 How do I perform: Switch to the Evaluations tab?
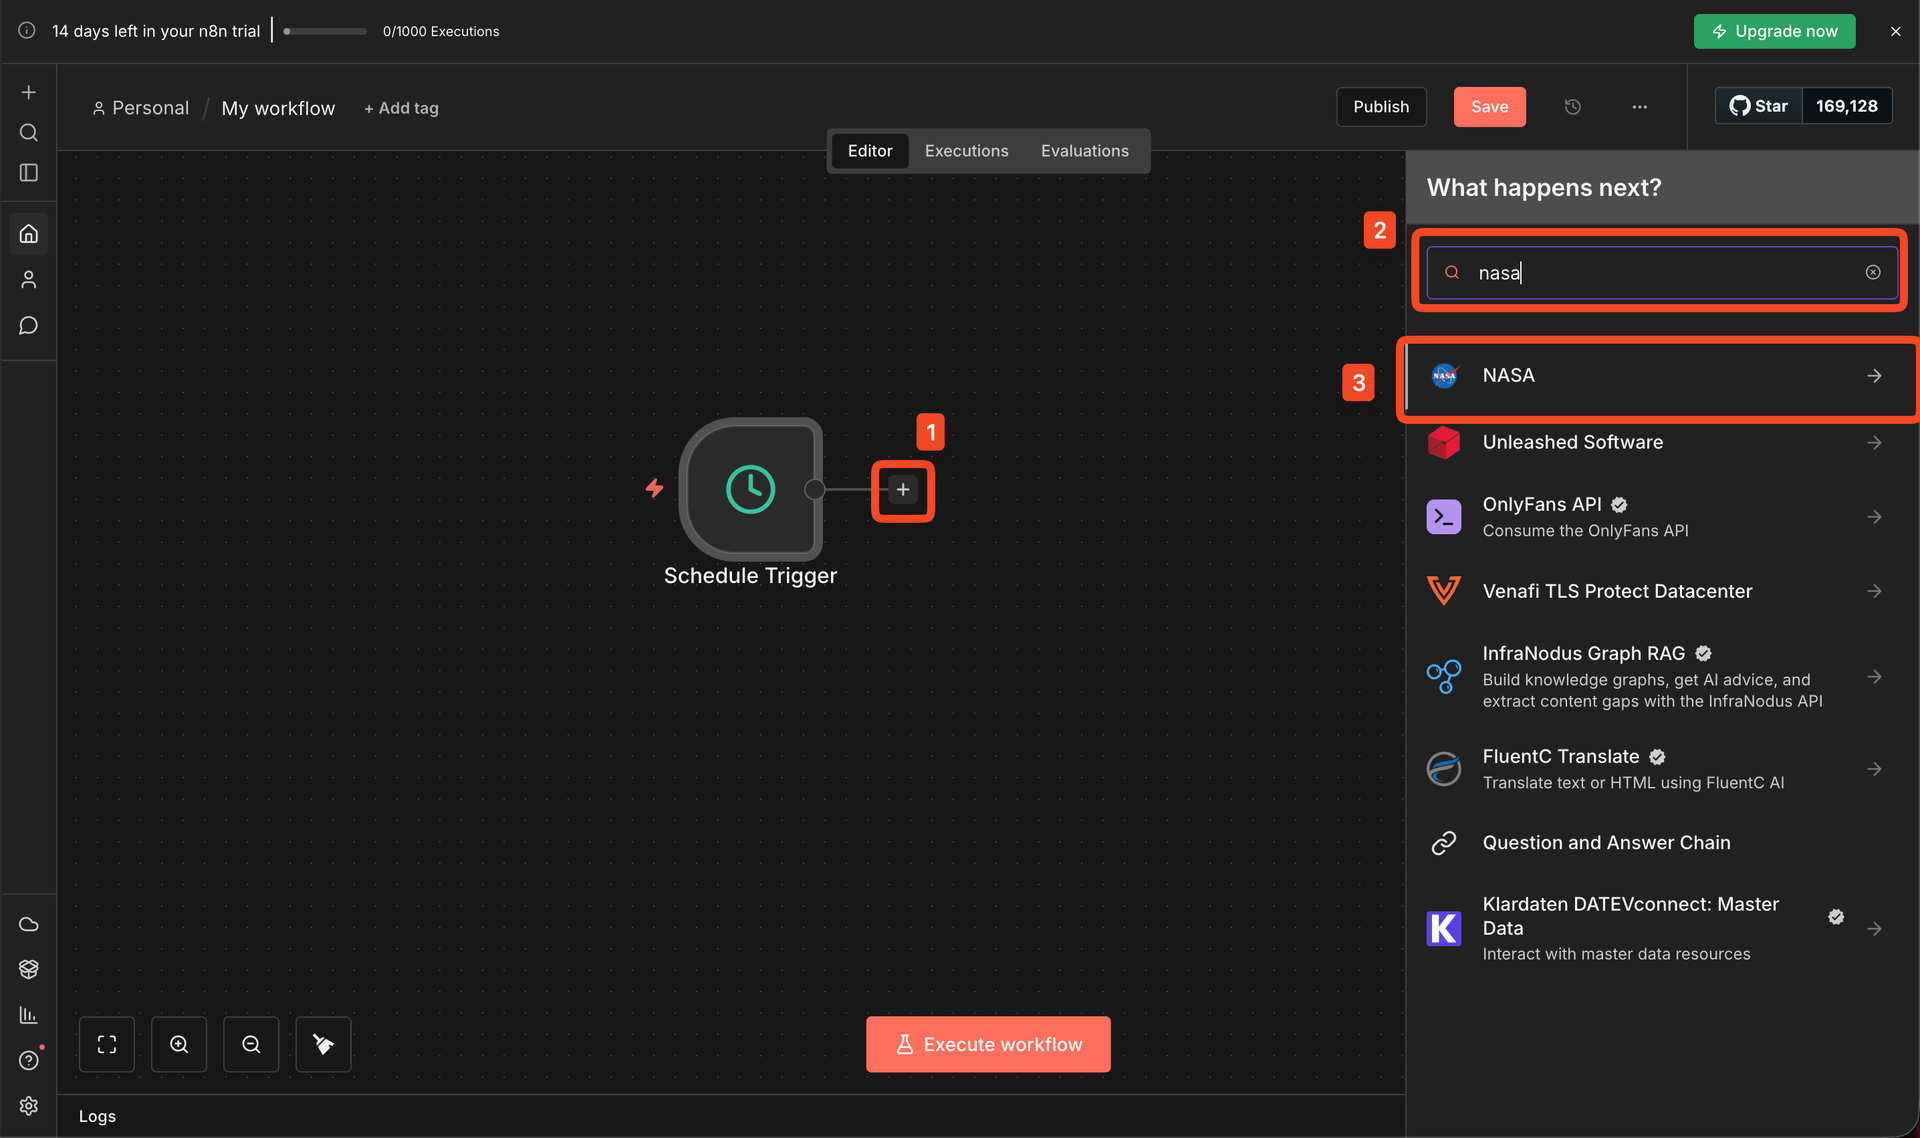click(x=1084, y=151)
